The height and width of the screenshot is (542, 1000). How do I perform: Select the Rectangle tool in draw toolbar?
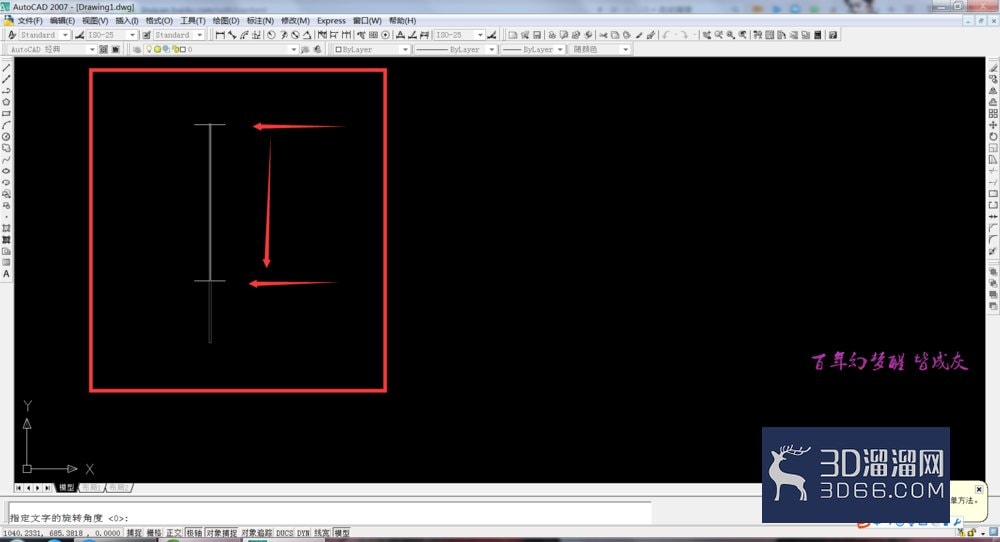(x=6, y=114)
